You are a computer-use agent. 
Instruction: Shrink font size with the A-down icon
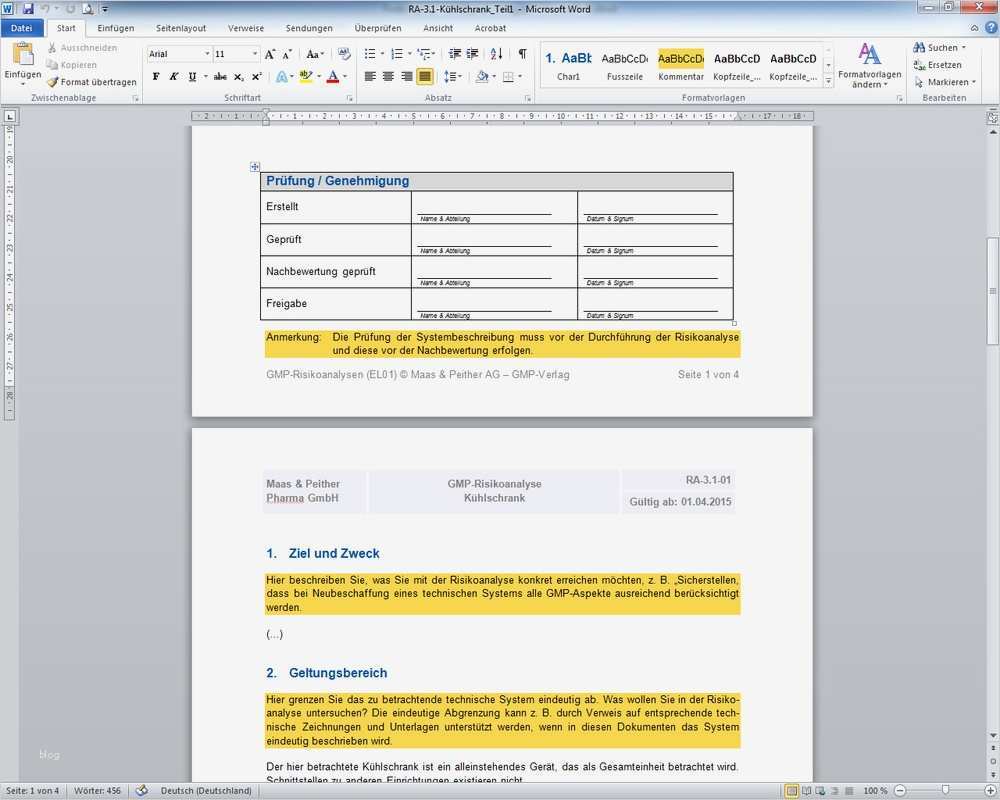click(x=287, y=54)
